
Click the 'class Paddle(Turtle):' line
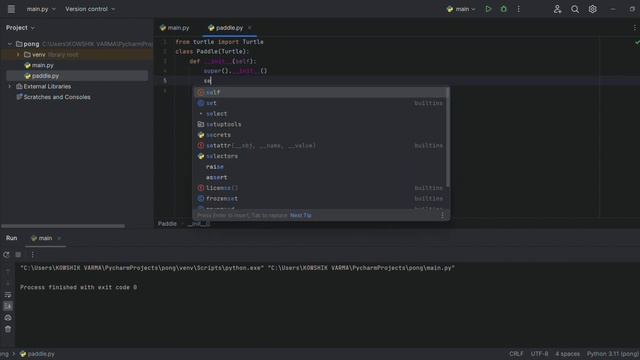point(212,51)
